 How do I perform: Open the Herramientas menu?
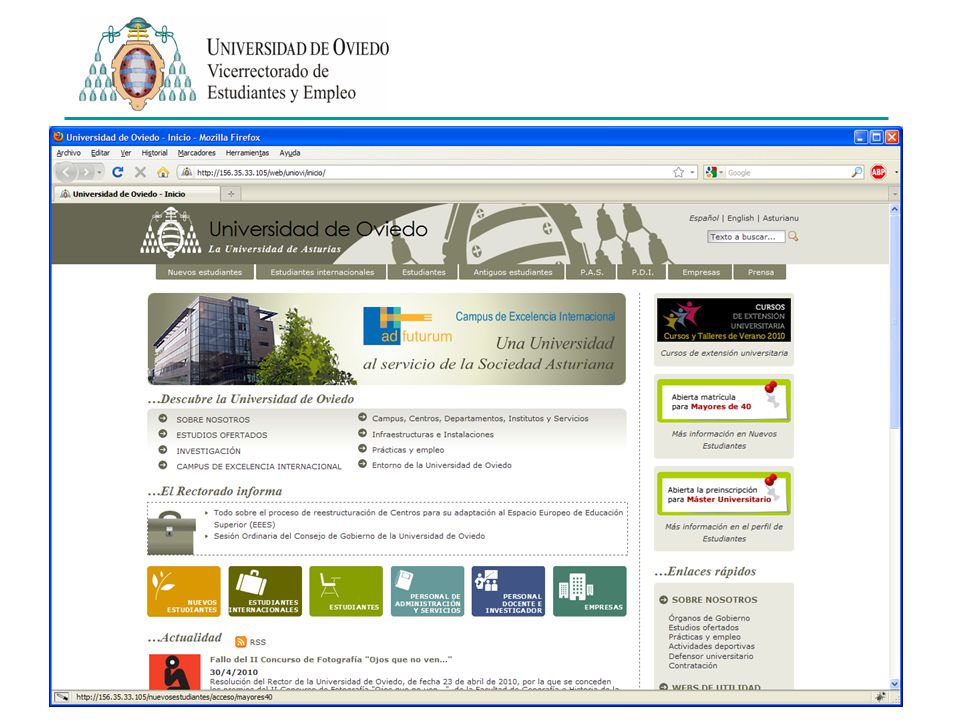247,153
